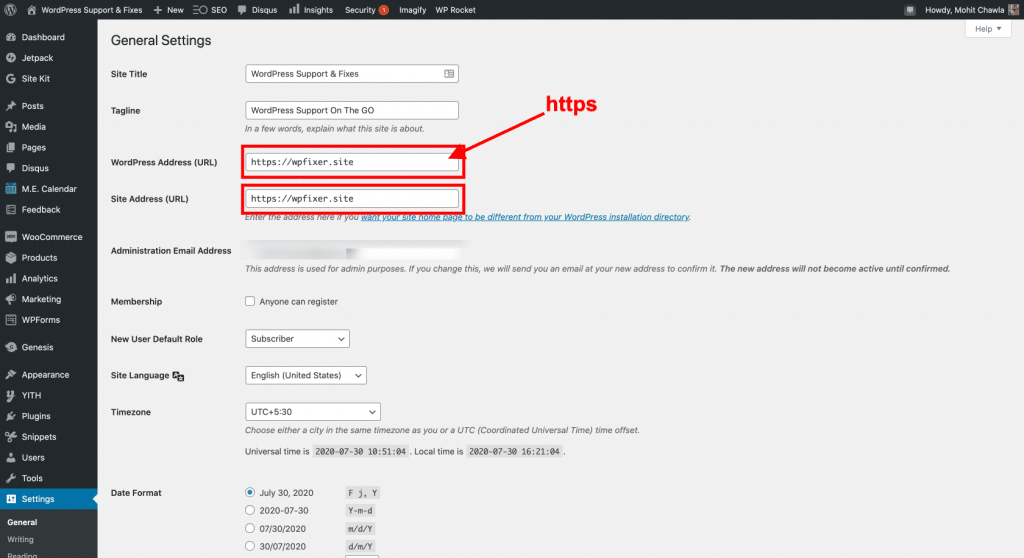Open Howdy, Mohit Chawla account menu

972,10
